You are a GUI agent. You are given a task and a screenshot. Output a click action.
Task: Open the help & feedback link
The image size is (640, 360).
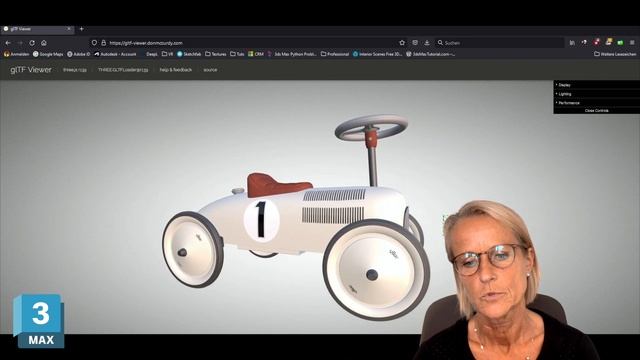point(176,70)
